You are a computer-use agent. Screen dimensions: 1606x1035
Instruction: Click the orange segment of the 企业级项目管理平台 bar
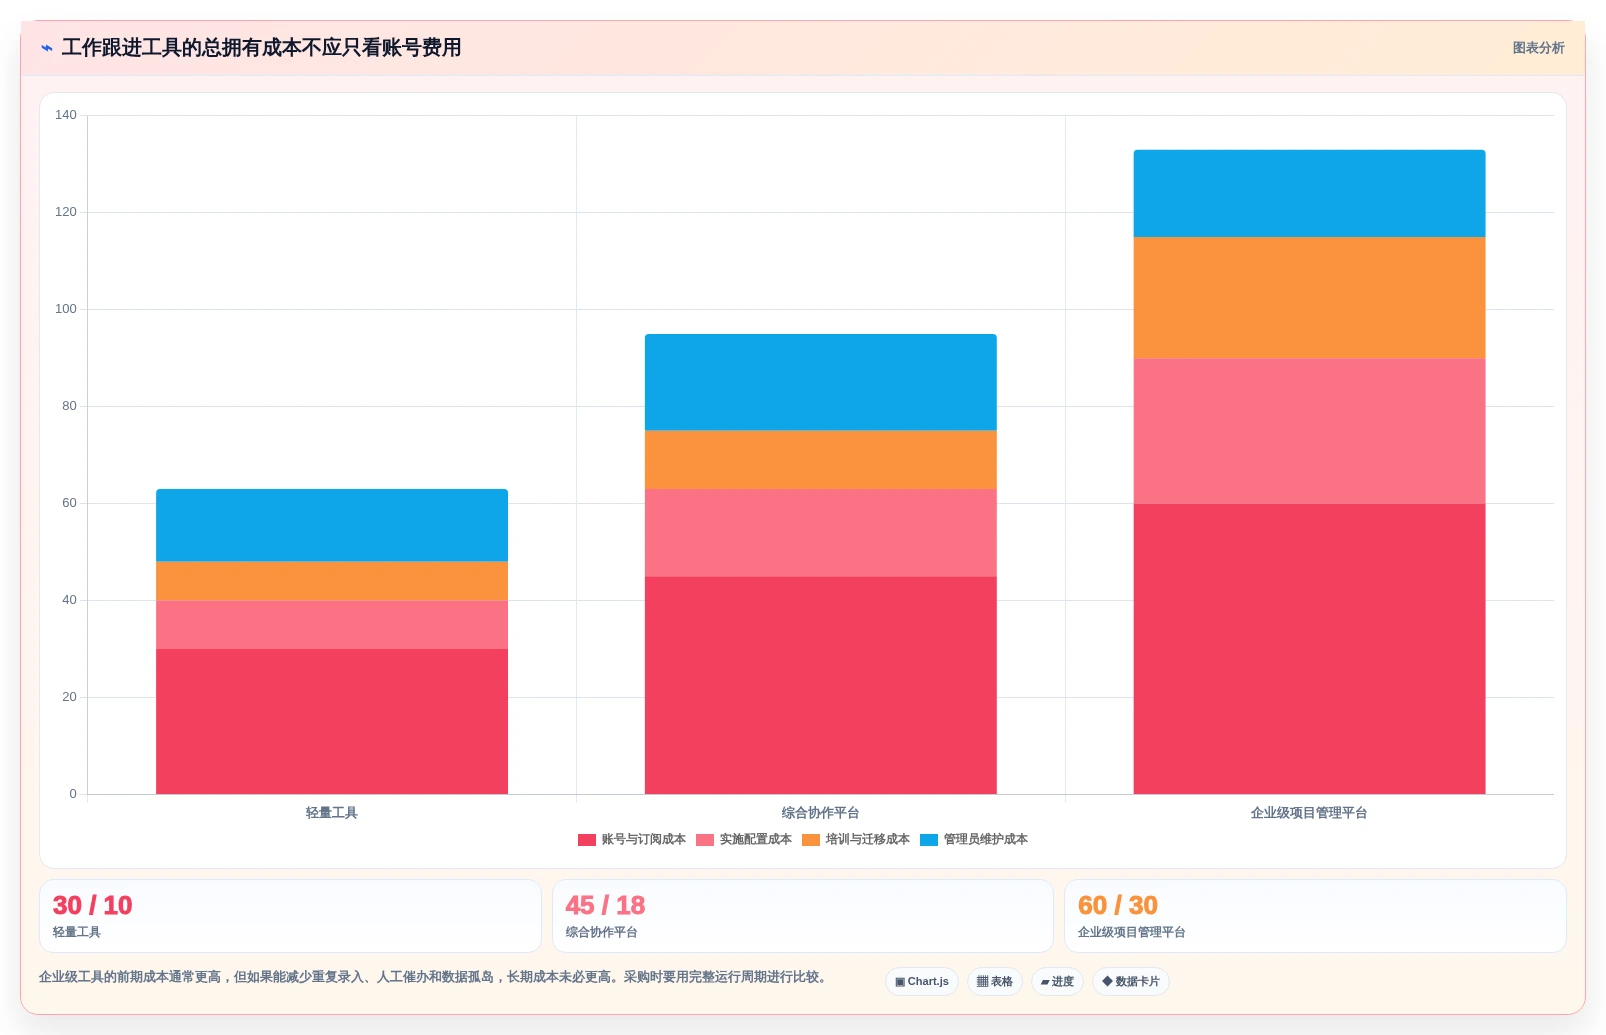[1309, 298]
